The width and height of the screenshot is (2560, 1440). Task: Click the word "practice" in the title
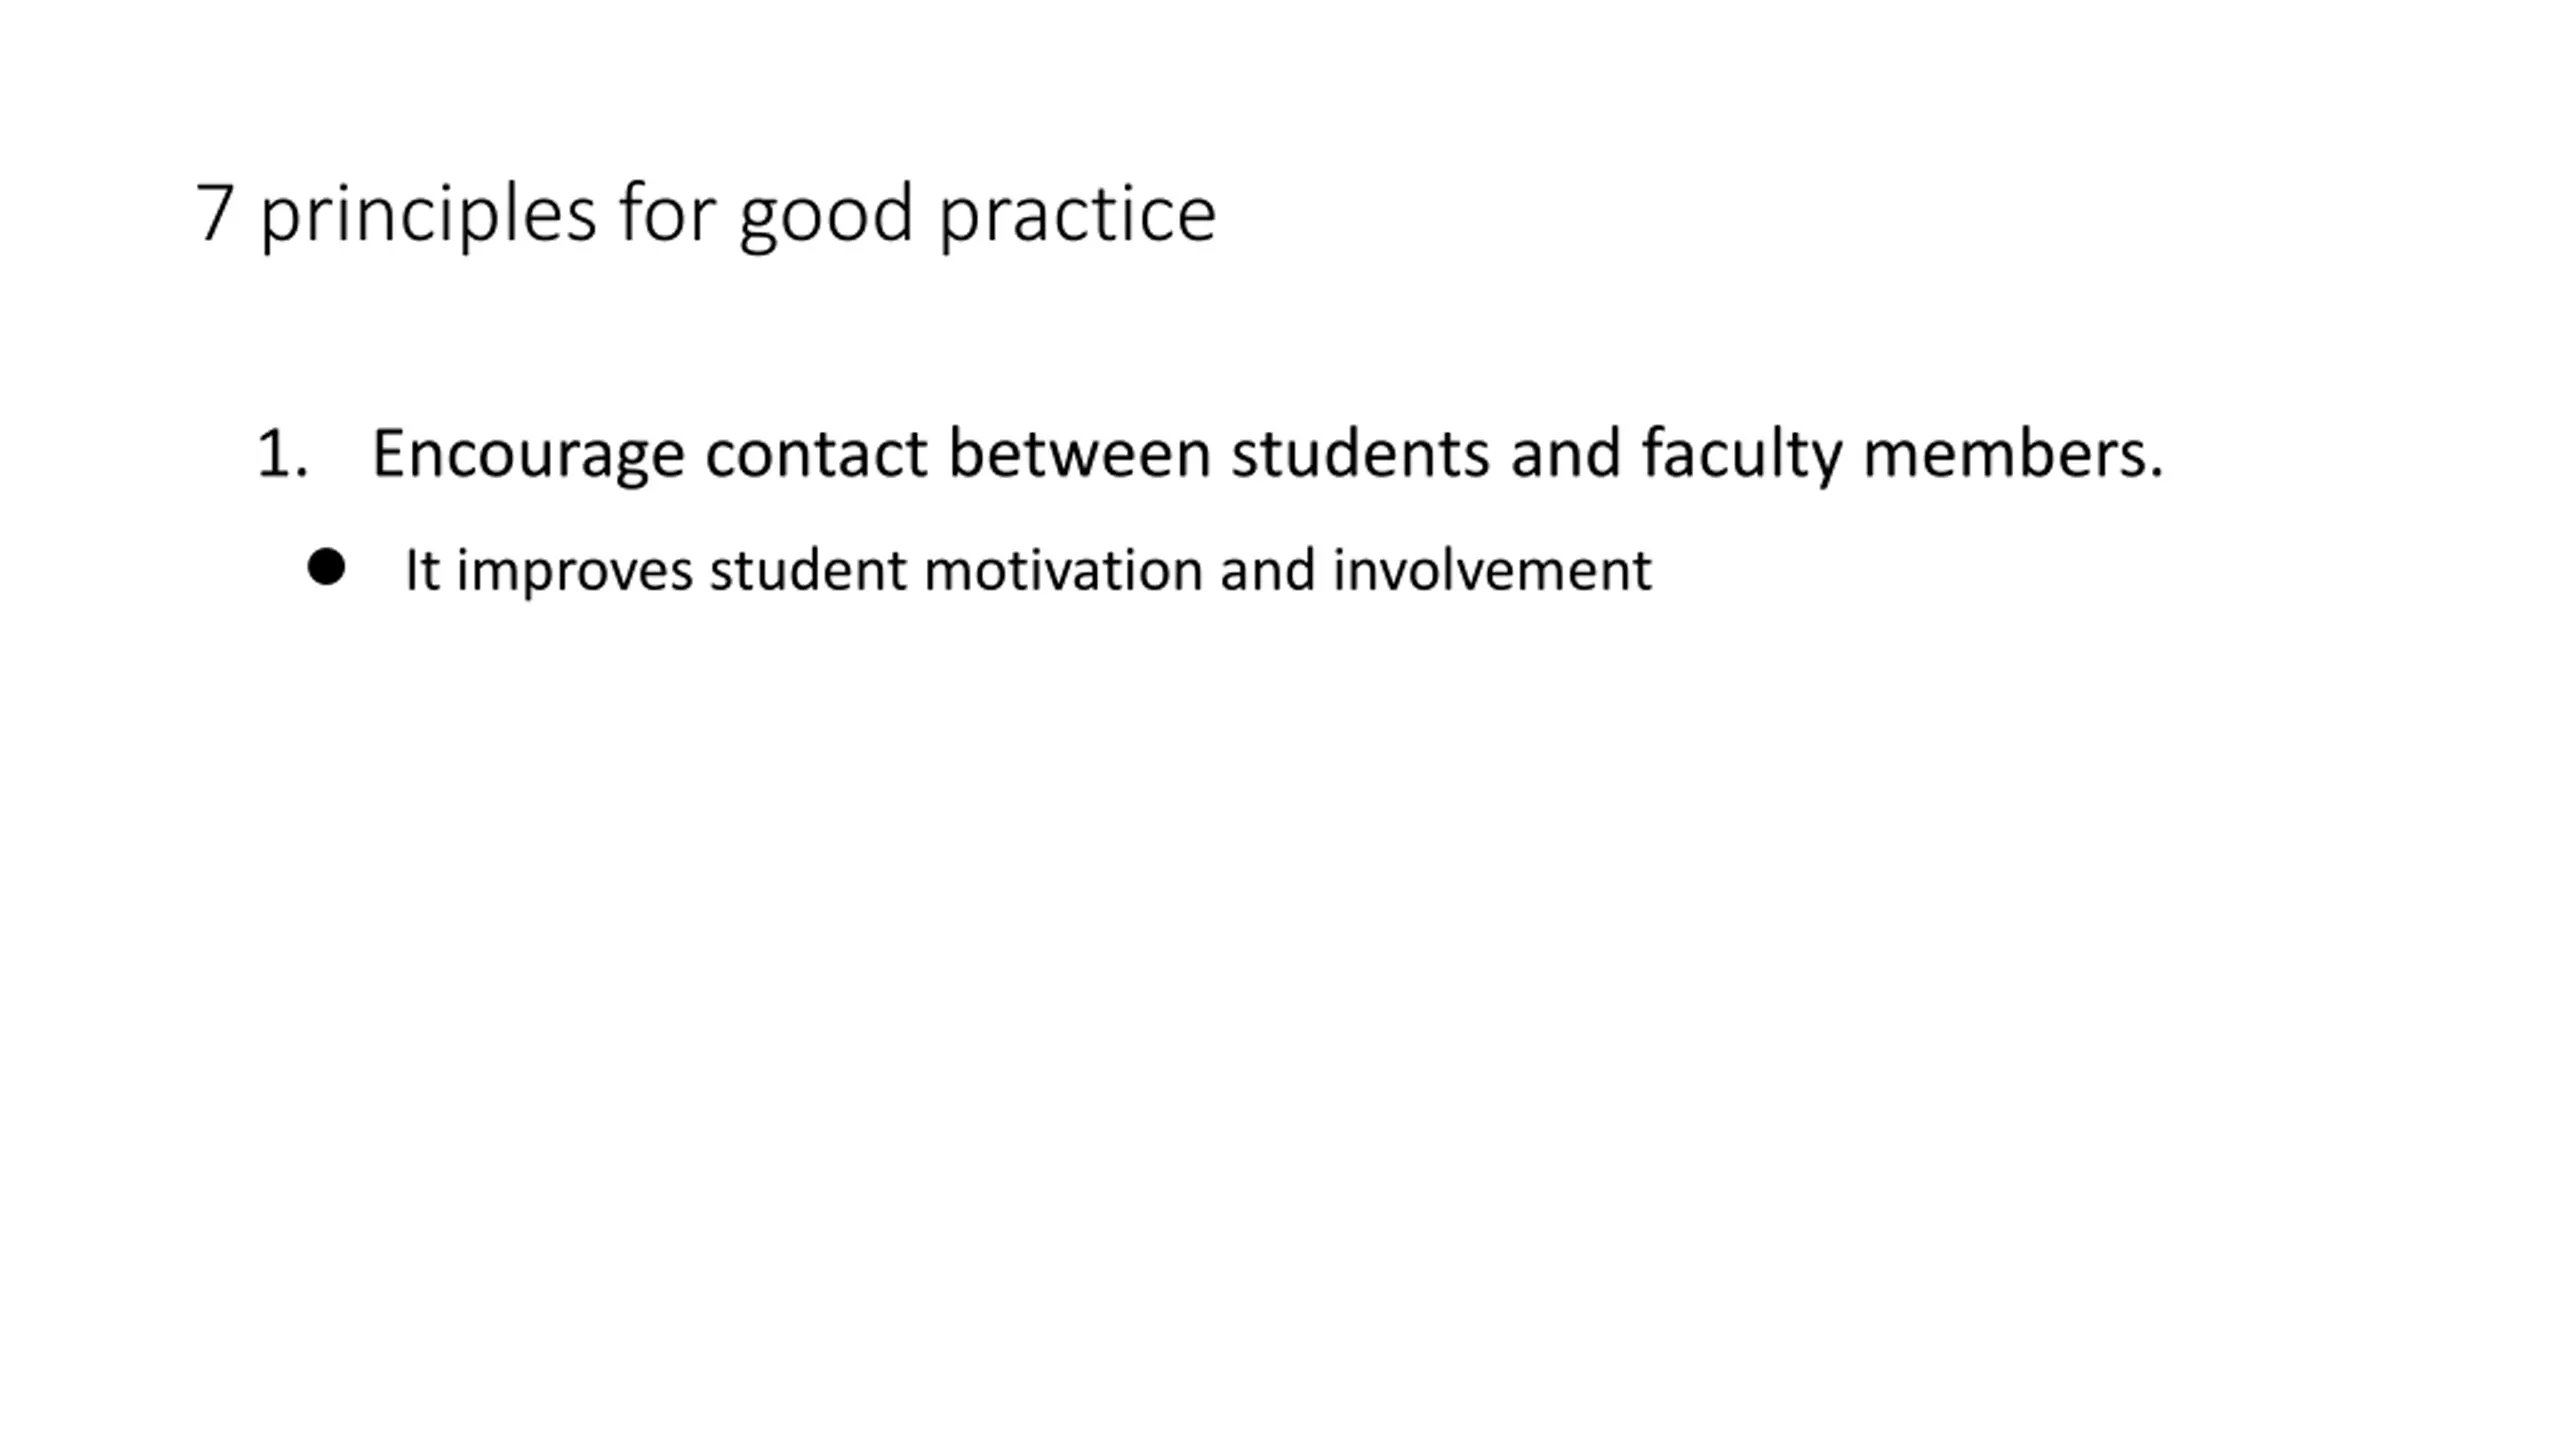[1077, 215]
